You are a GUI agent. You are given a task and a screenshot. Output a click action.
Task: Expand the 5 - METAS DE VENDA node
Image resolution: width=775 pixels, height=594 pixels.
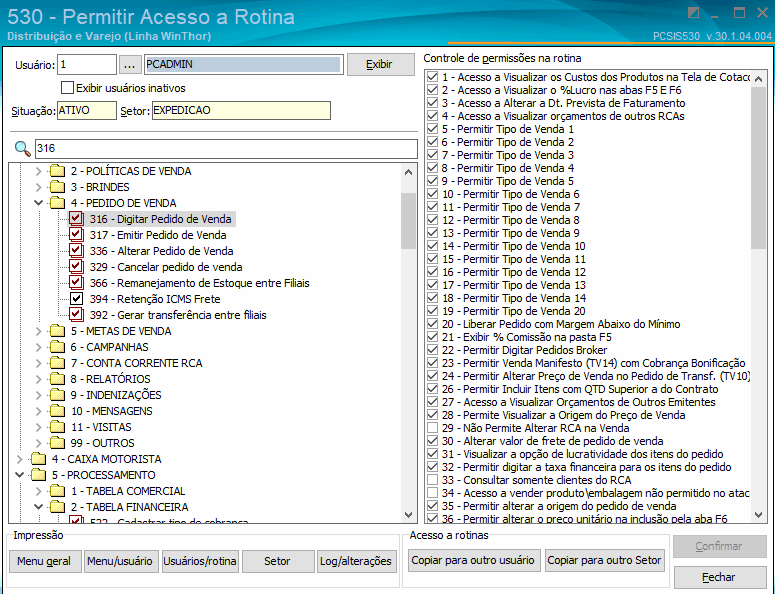[x=39, y=331]
